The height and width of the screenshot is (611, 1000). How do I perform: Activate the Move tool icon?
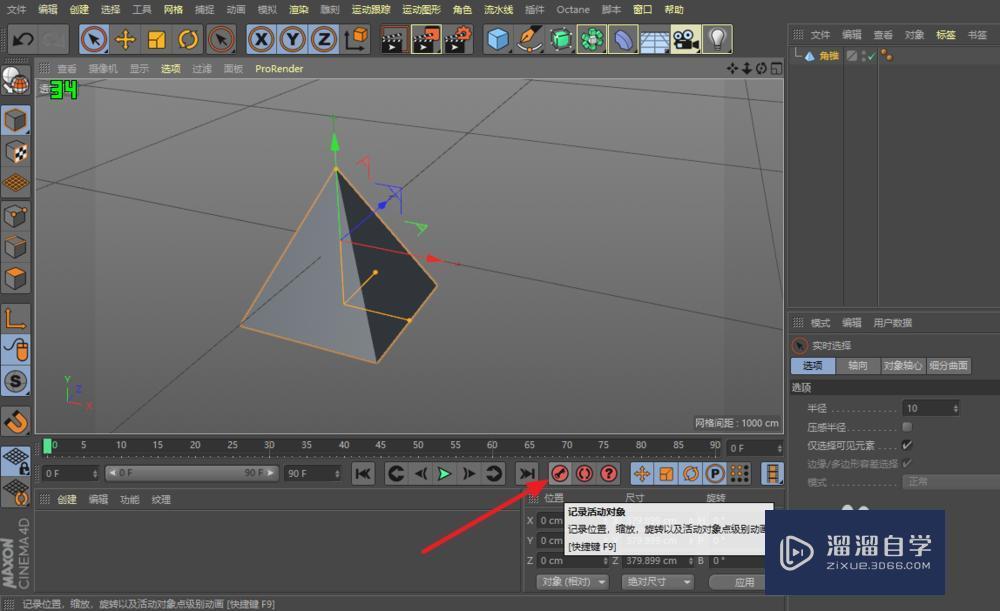coord(126,40)
